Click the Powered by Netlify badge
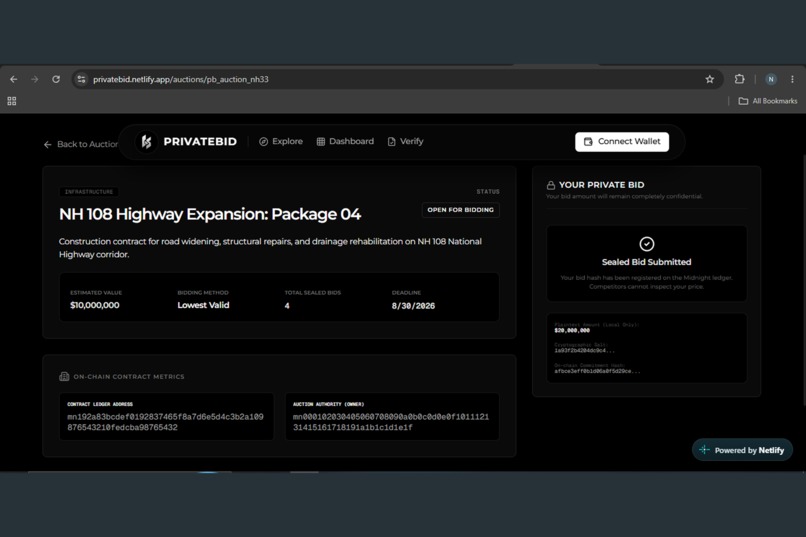Viewport: 806px width, 537px height. (x=742, y=450)
